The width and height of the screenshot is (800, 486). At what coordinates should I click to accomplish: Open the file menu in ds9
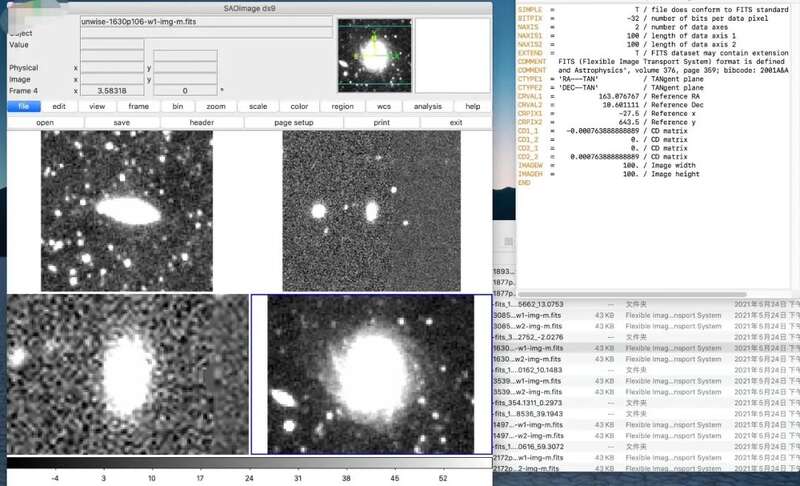pos(24,106)
